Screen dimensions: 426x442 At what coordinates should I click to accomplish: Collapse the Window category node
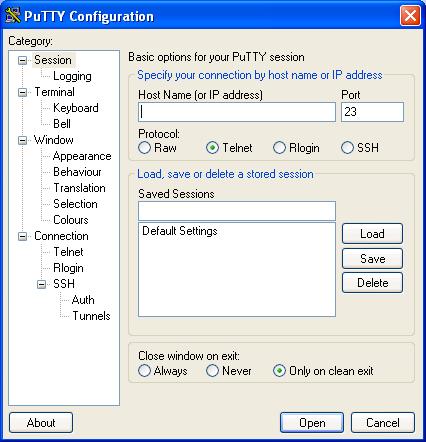pyautogui.click(x=22, y=140)
